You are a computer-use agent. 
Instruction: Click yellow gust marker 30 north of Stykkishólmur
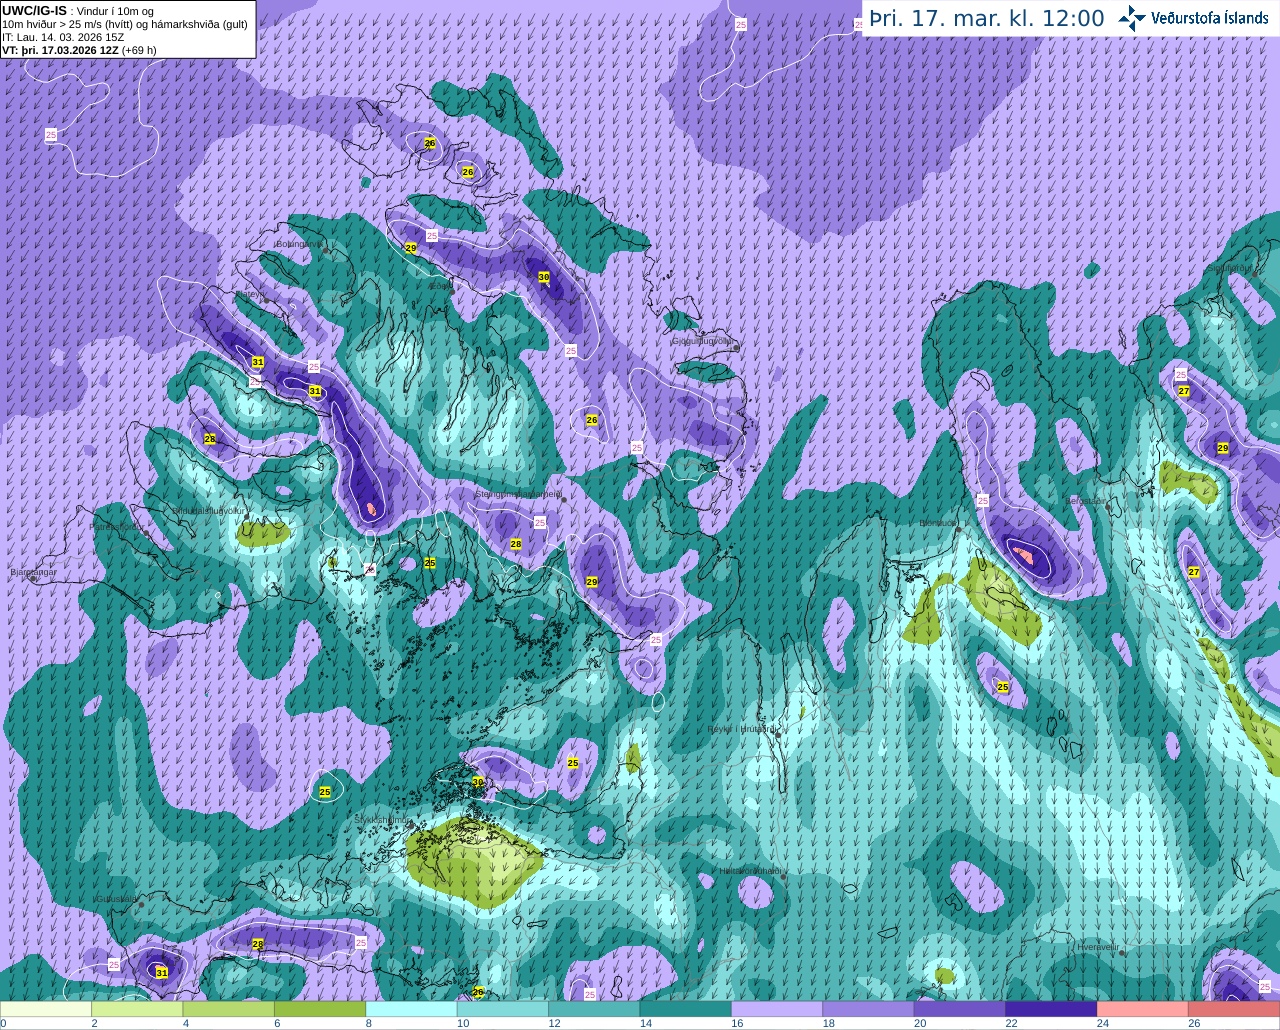(x=477, y=782)
